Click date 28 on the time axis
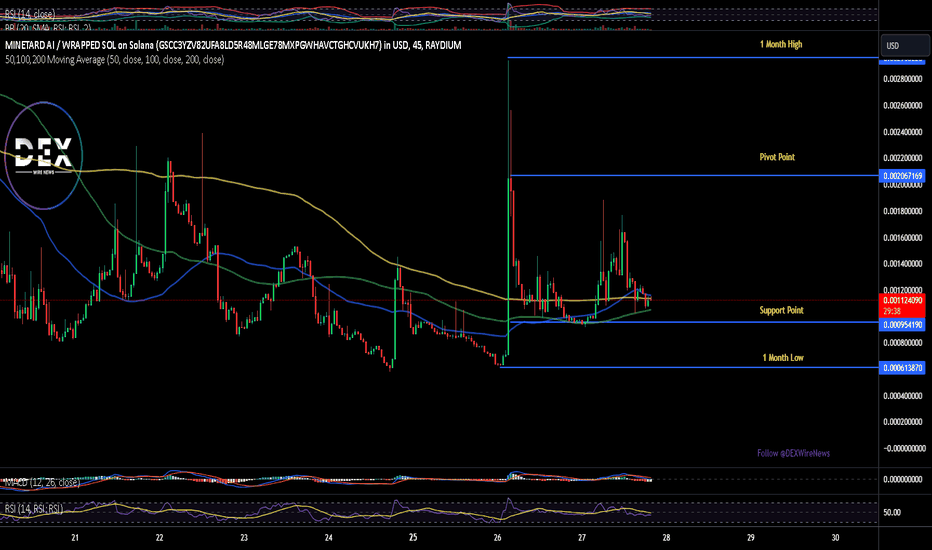This screenshot has height=550, width=932. click(666, 538)
